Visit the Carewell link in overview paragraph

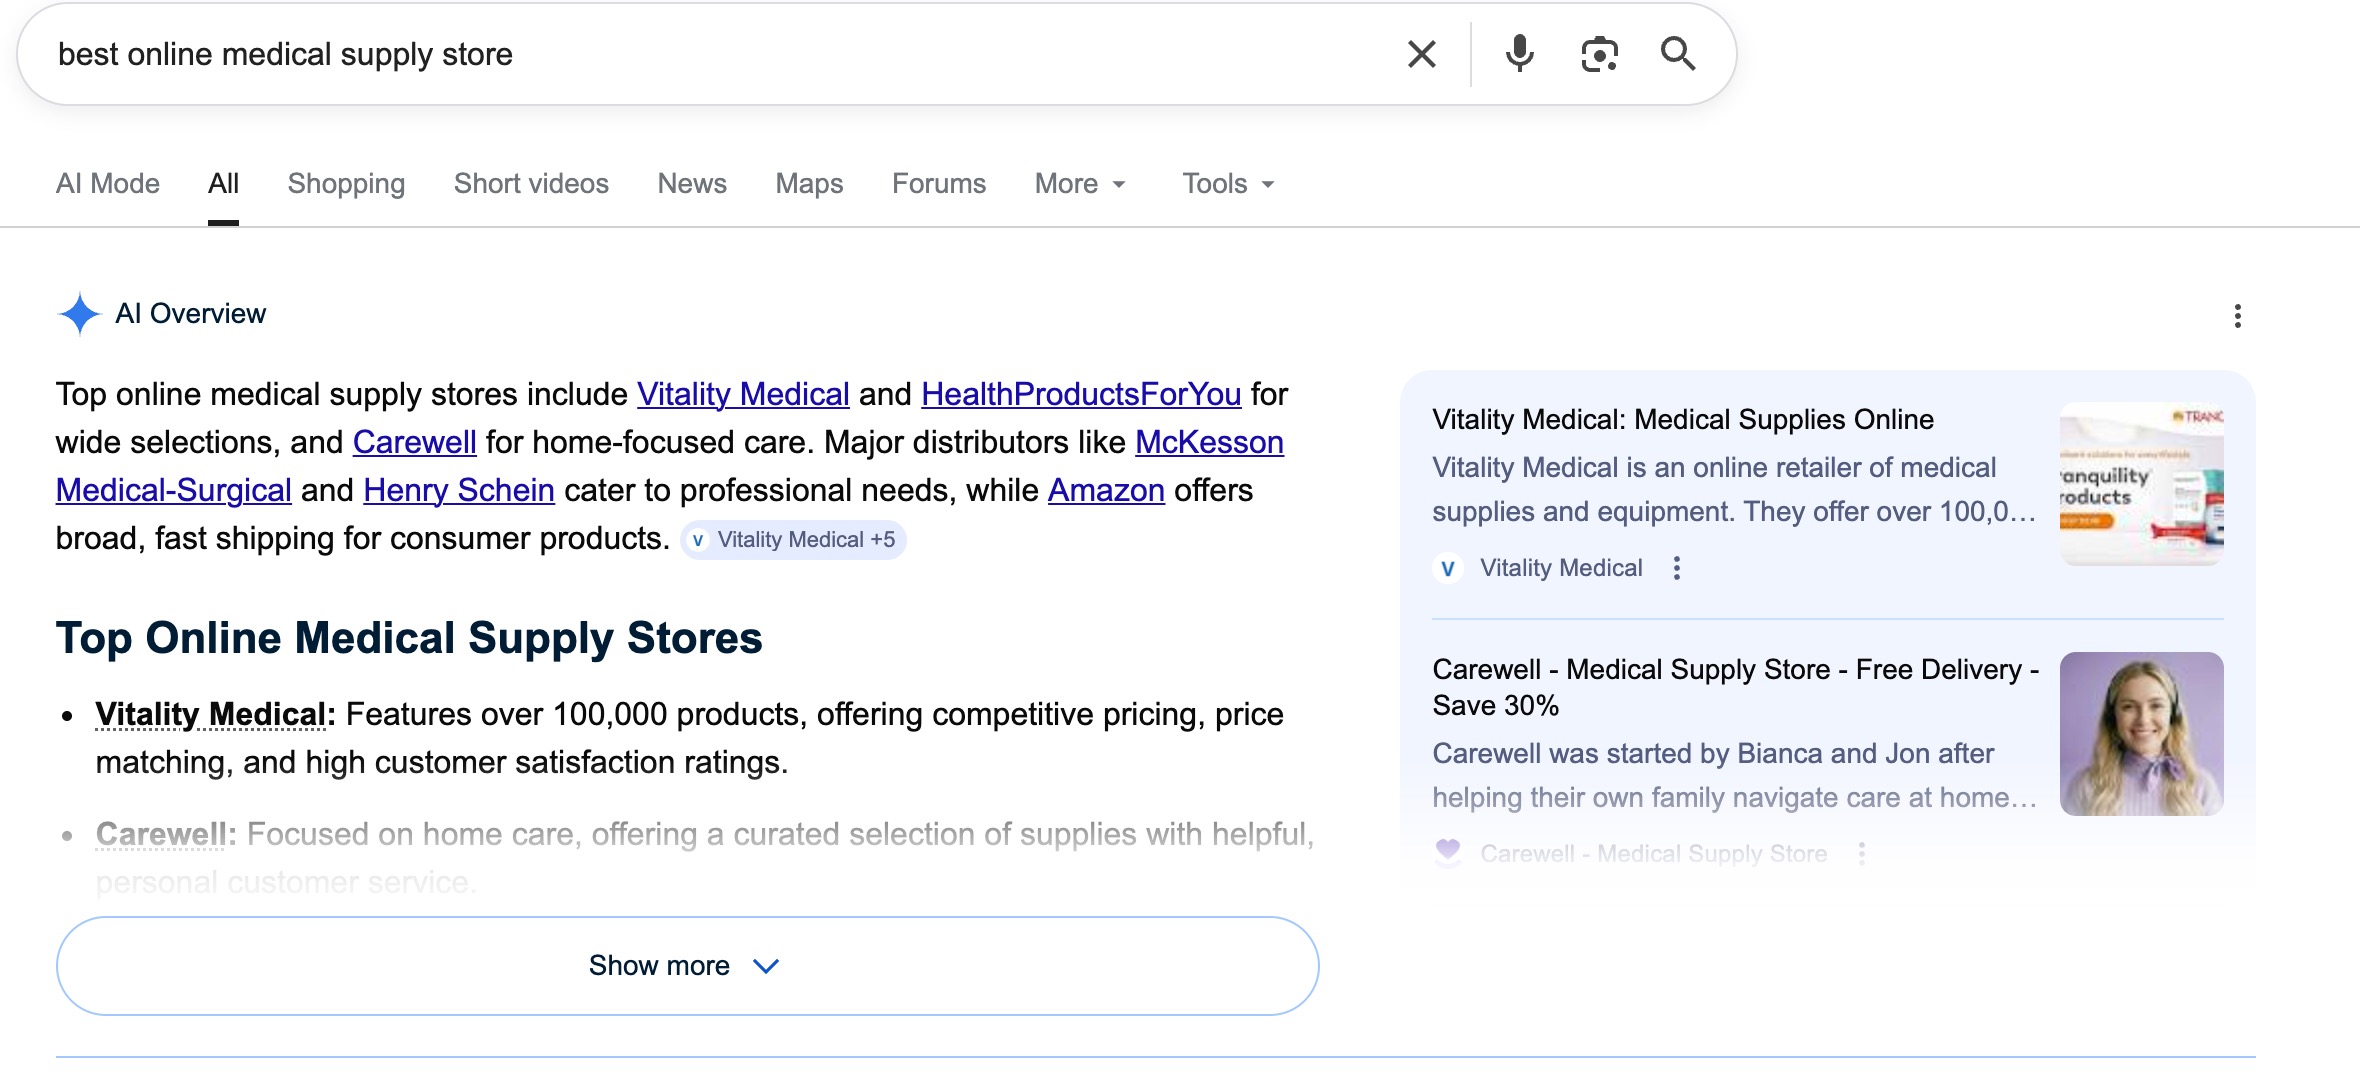(414, 442)
